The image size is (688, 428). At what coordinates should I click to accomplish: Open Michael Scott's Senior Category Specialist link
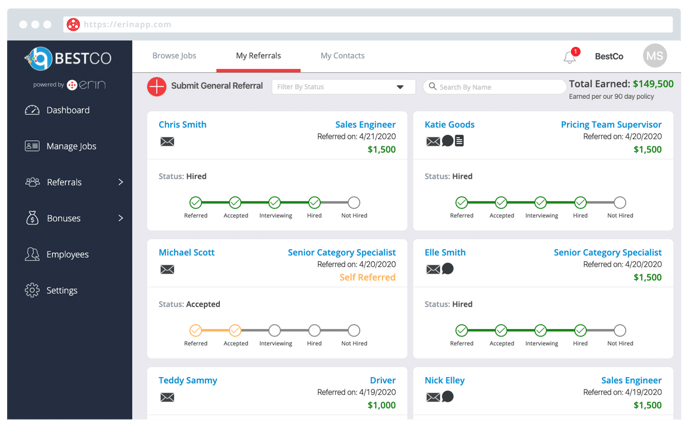pos(342,252)
